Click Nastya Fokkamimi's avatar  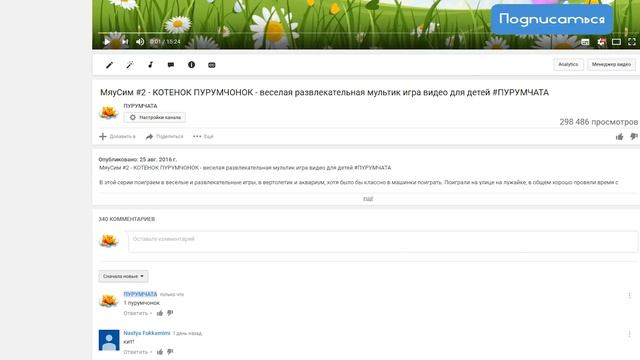pyautogui.click(x=109, y=340)
